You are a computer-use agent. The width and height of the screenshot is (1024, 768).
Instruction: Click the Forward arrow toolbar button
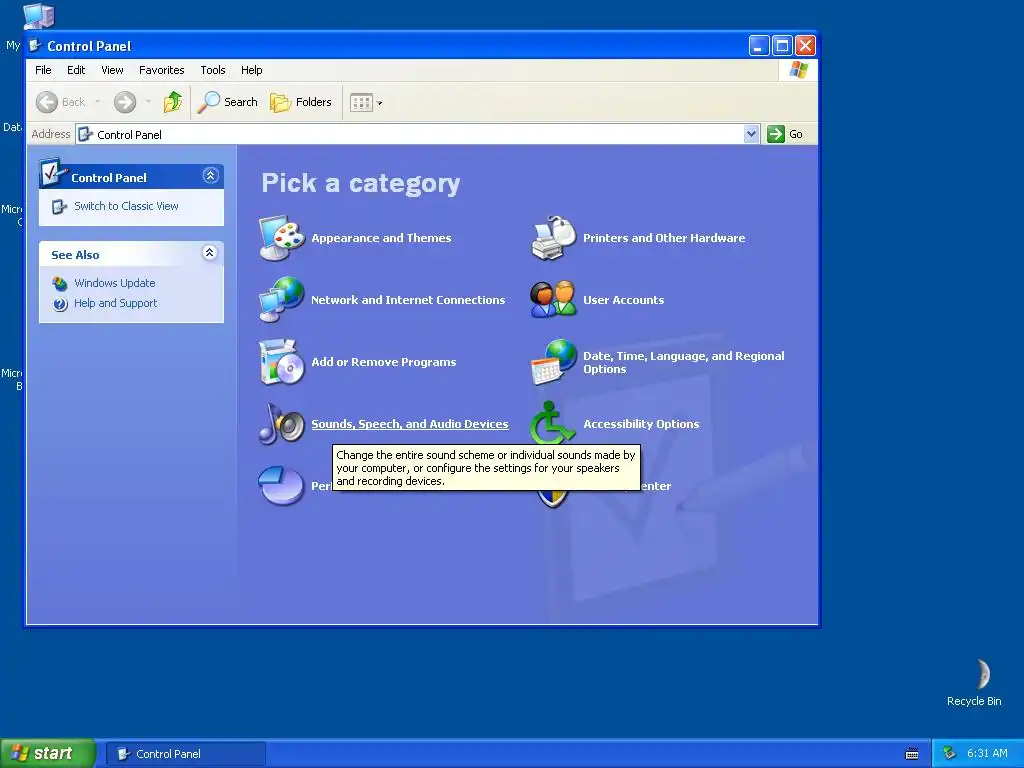tap(125, 102)
